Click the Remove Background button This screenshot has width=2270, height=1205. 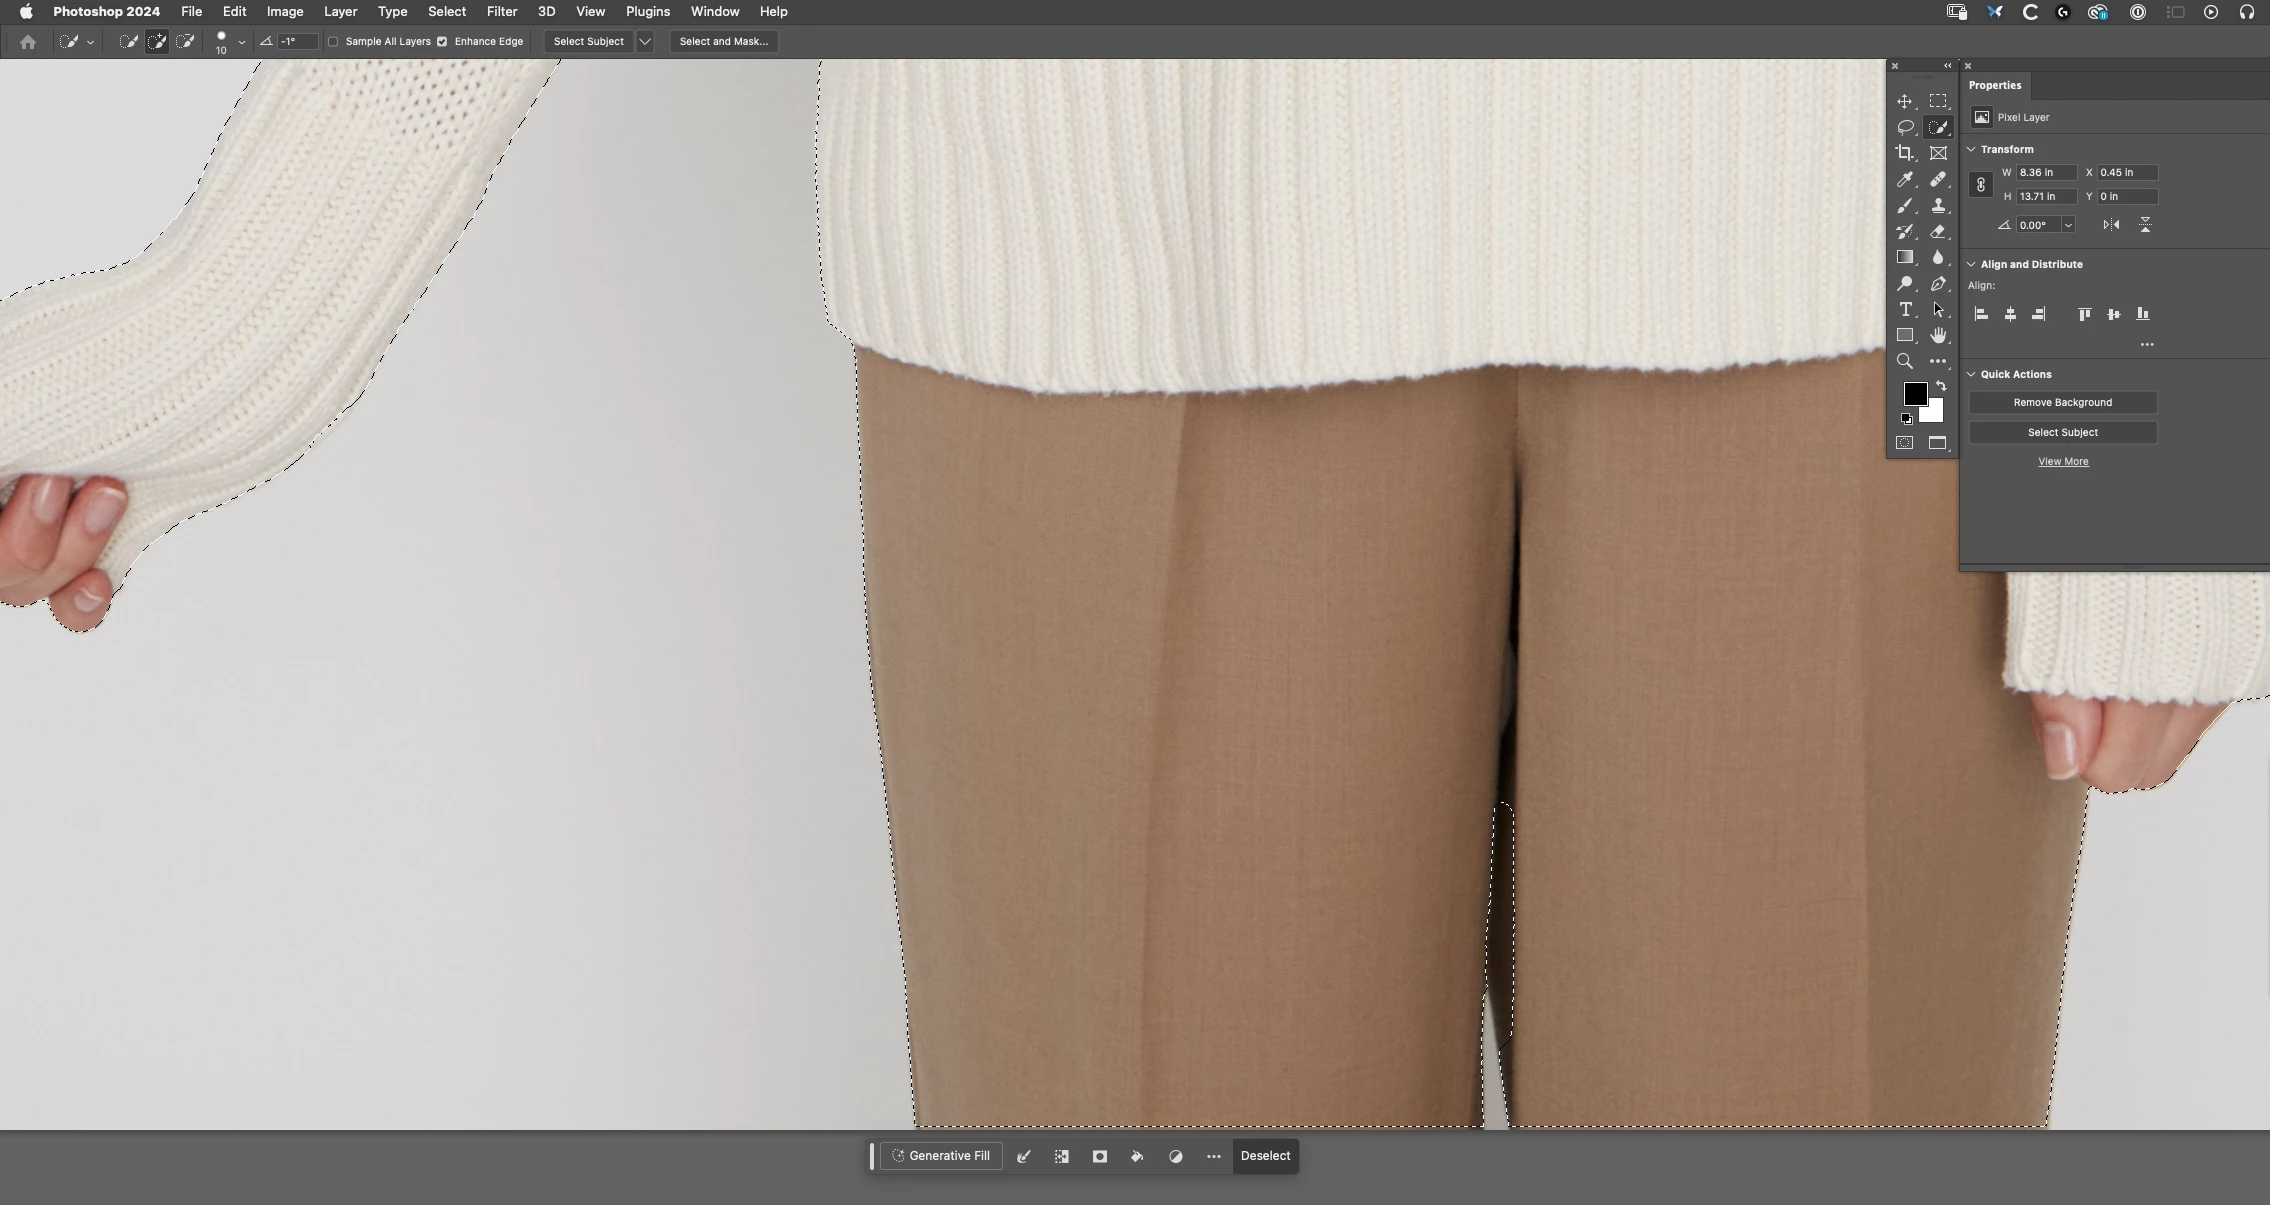(x=2062, y=402)
